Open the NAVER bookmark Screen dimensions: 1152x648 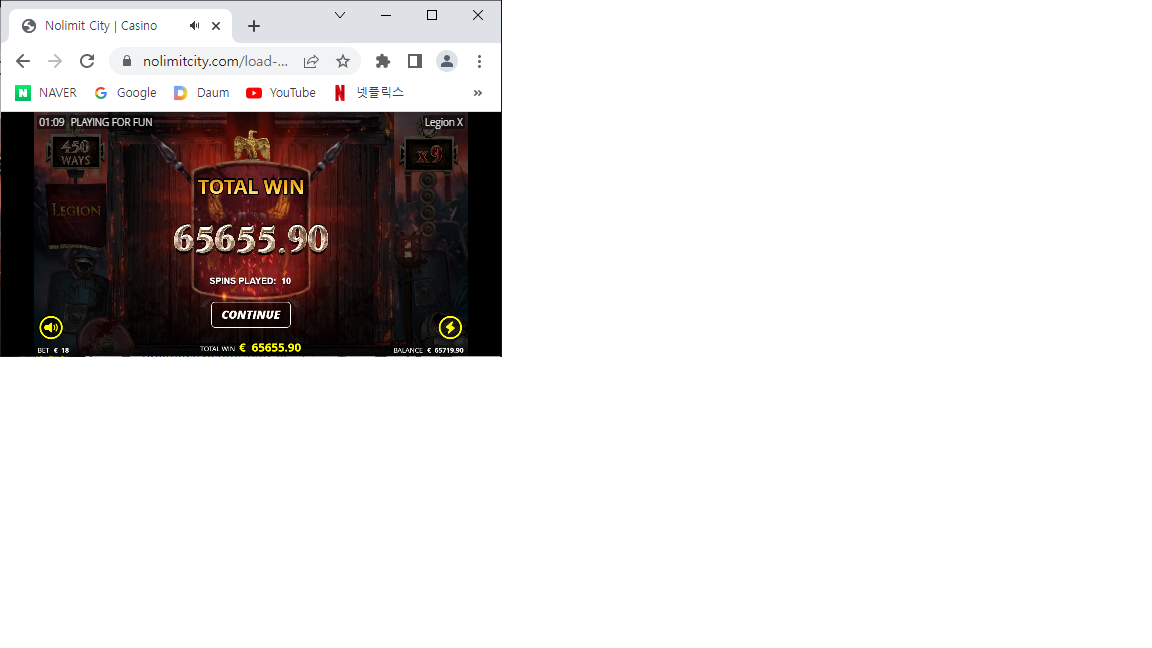(x=46, y=93)
